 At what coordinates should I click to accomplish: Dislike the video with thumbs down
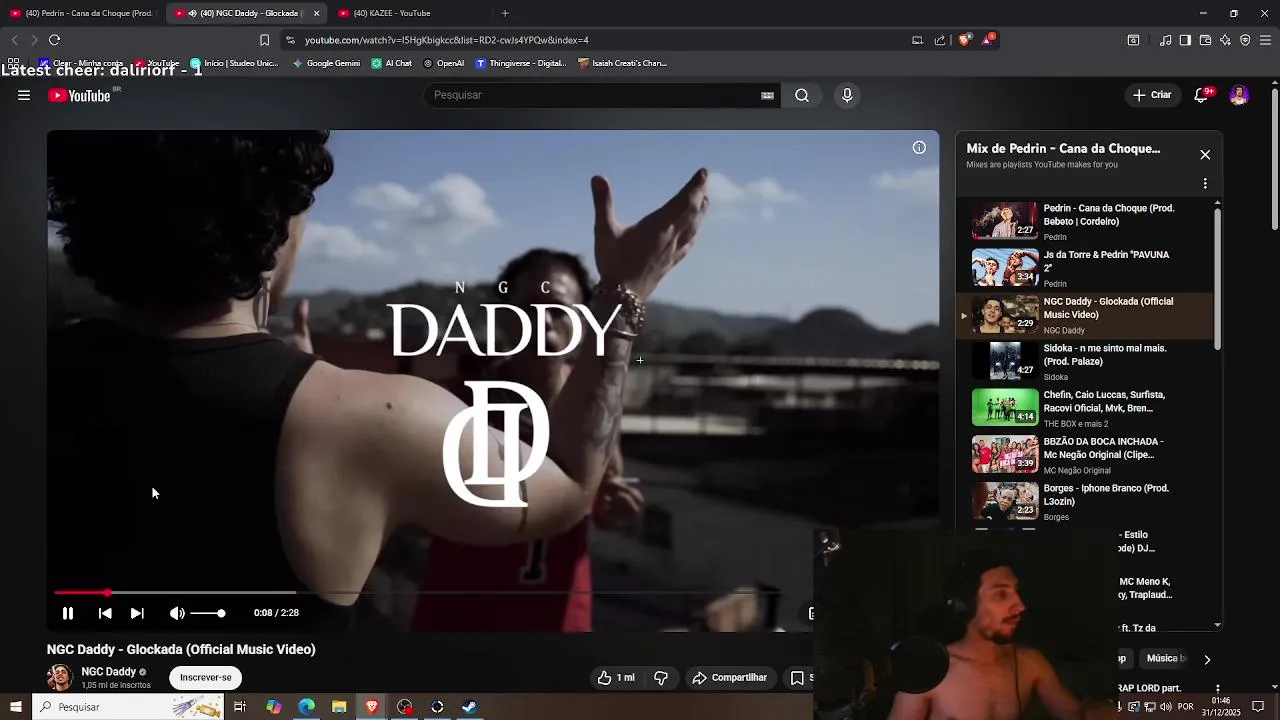pyautogui.click(x=661, y=678)
